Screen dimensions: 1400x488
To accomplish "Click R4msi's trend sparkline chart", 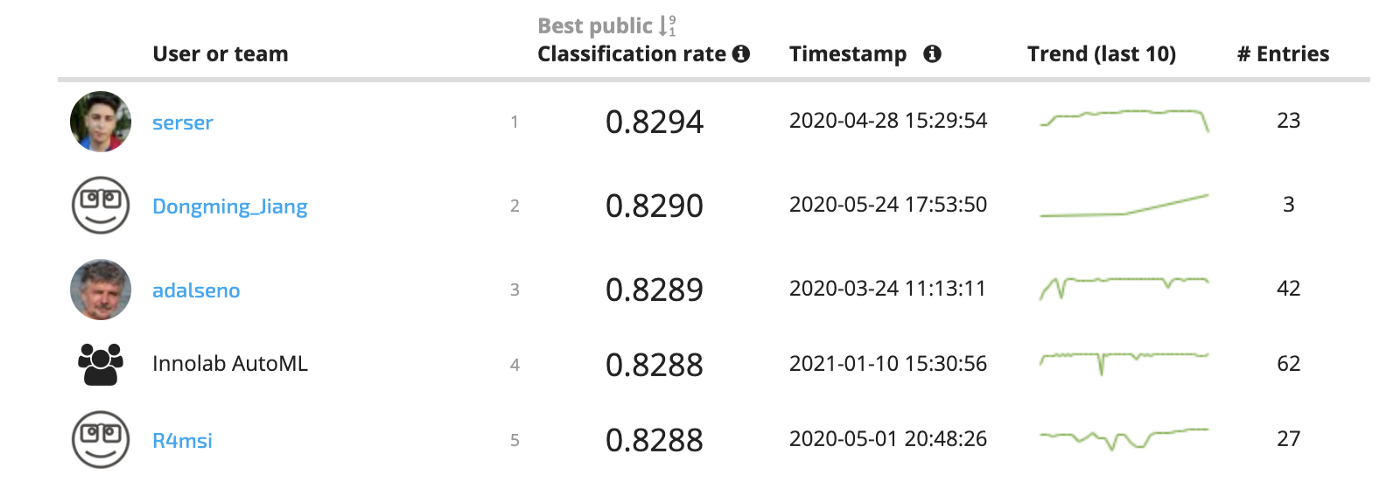I will point(1124,437).
